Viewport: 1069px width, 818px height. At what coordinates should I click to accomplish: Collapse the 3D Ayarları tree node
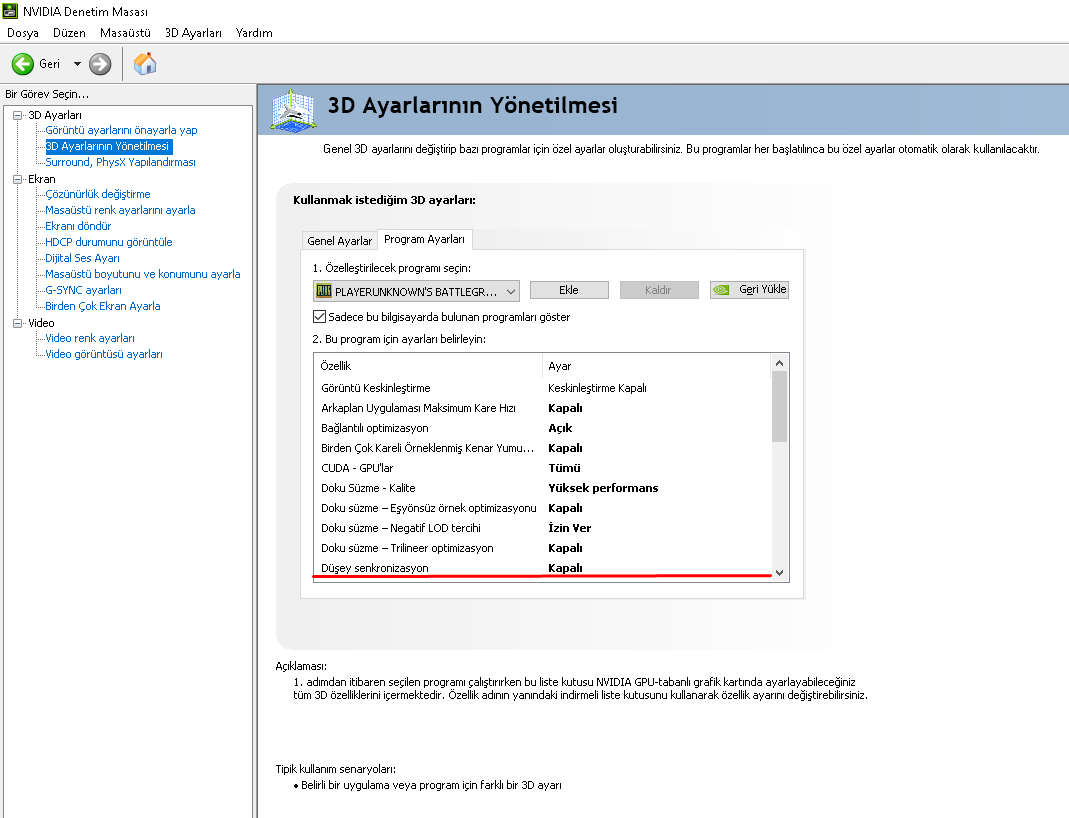pyautogui.click(x=18, y=115)
